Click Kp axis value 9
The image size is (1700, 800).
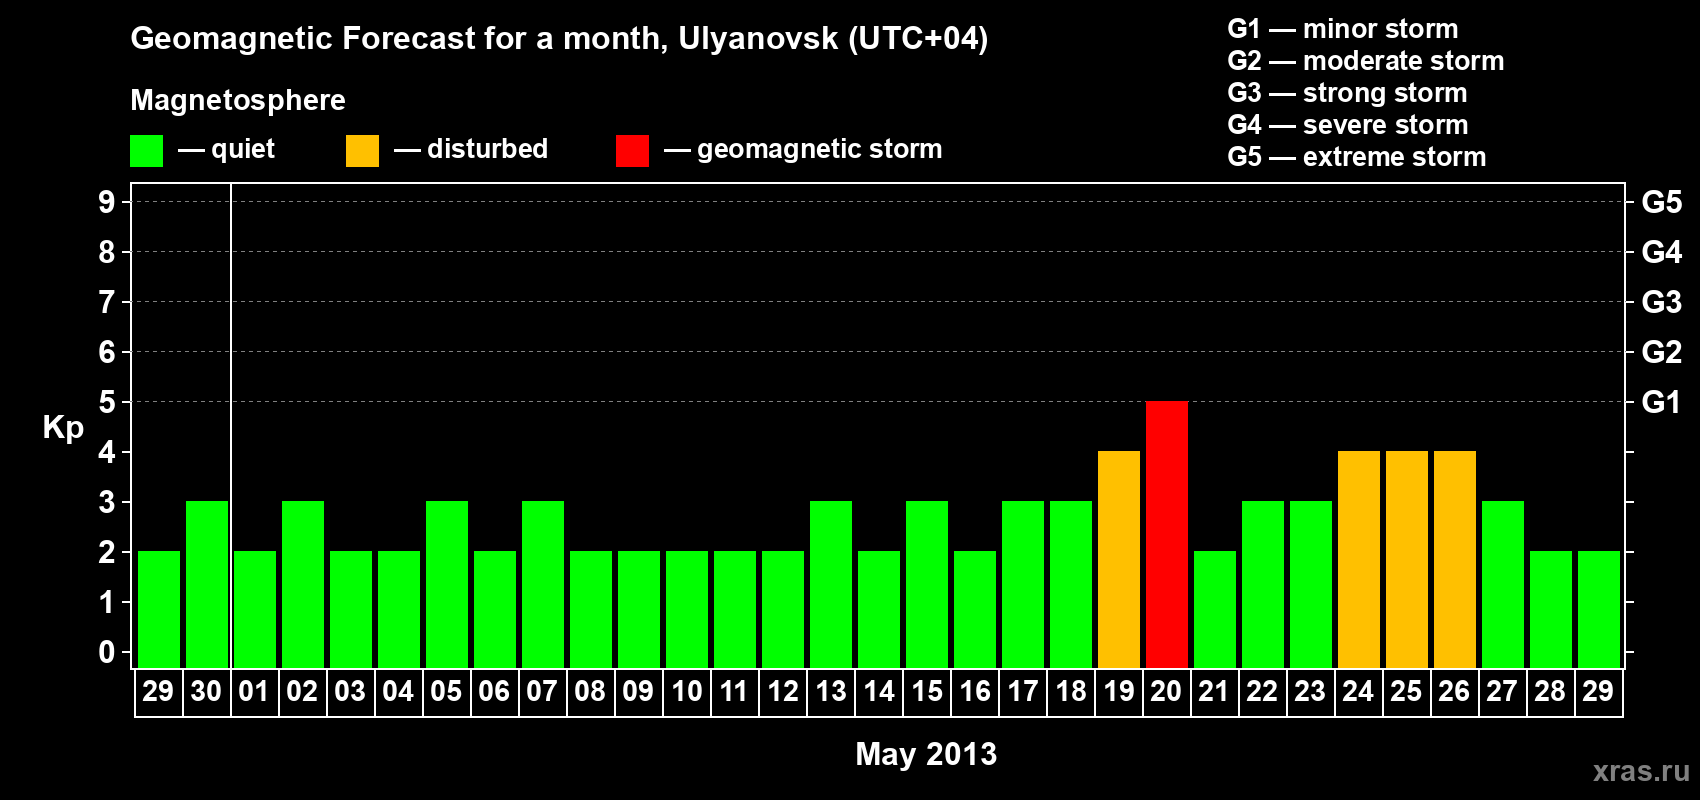107,202
